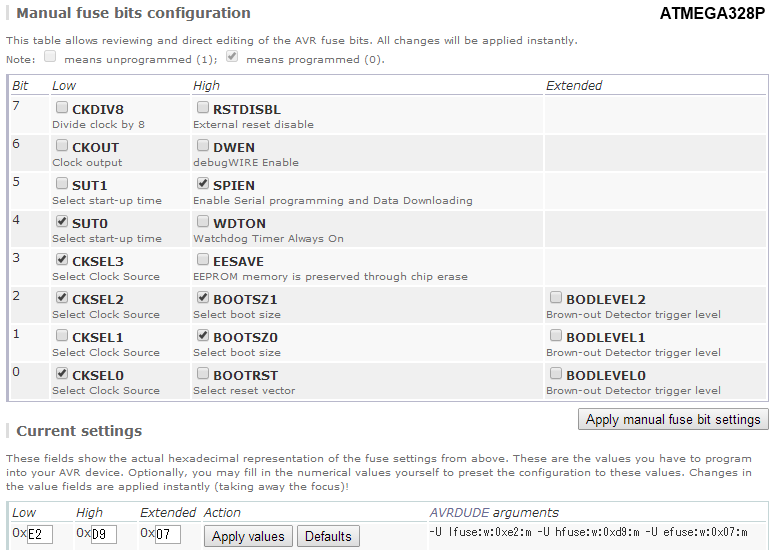Uncheck the CKSEL3 clock source checkbox
Screen dimensions: 774x550
click(x=62, y=260)
